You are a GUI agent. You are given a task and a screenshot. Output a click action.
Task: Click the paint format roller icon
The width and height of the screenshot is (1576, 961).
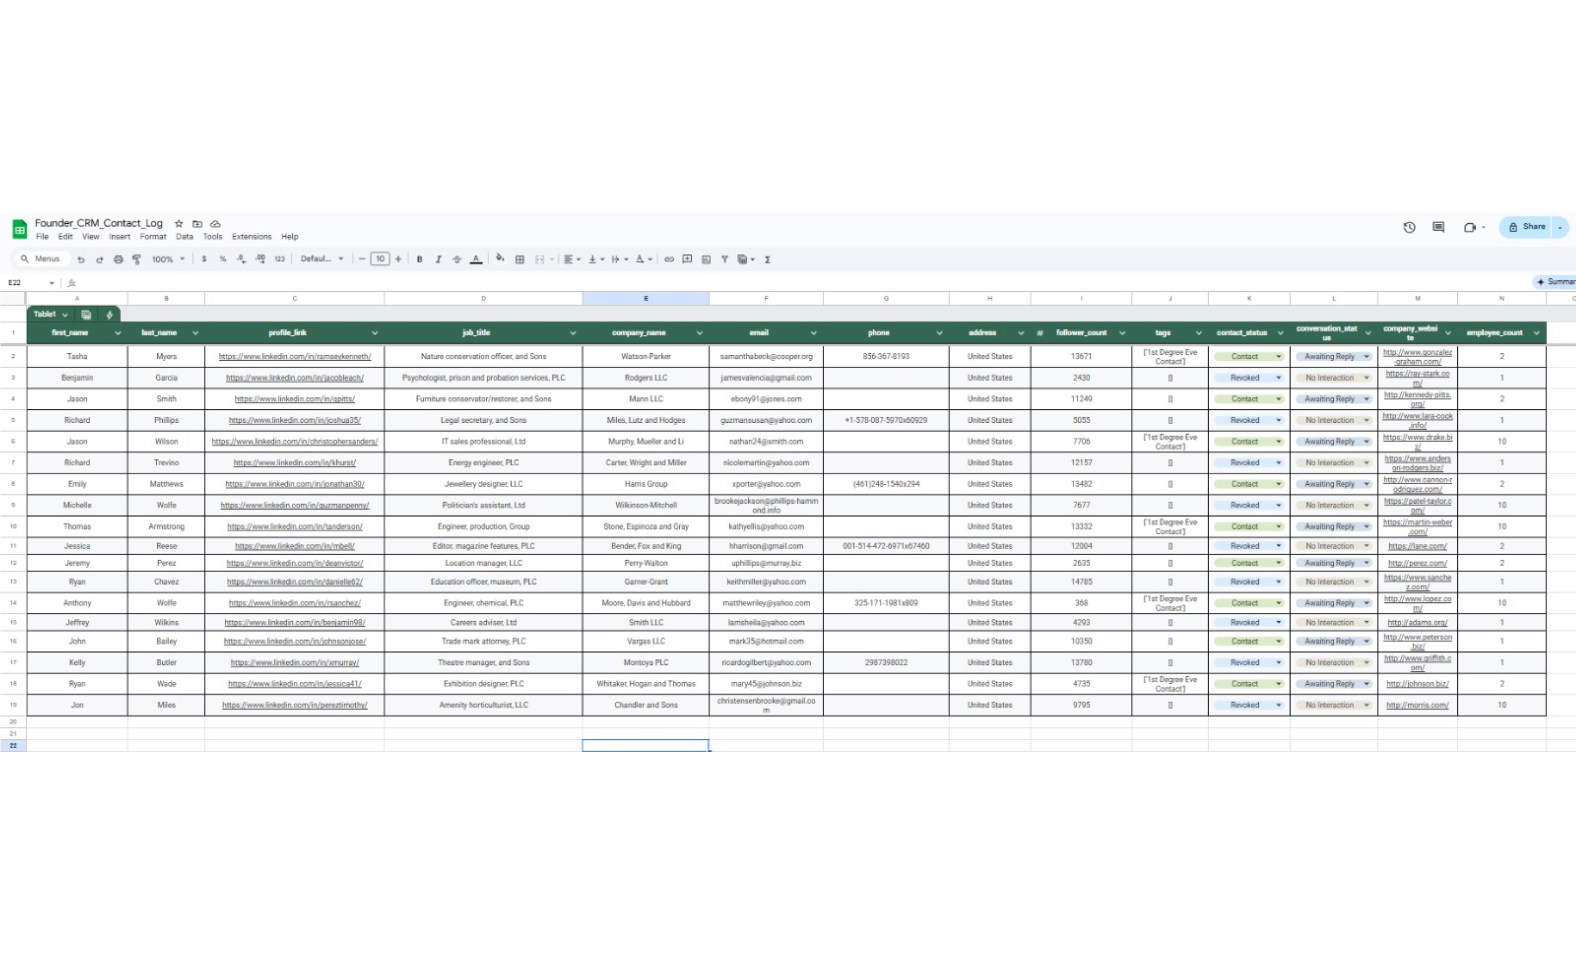(137, 259)
